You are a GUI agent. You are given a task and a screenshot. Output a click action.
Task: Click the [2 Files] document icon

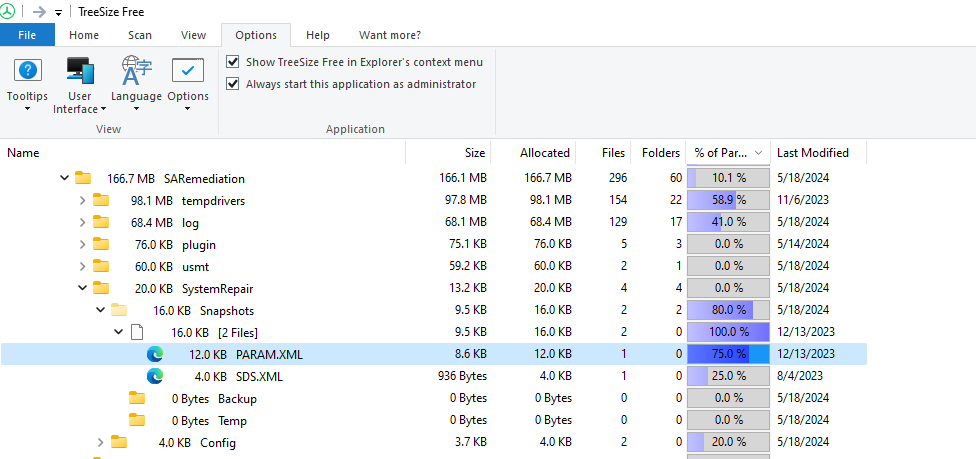136,332
